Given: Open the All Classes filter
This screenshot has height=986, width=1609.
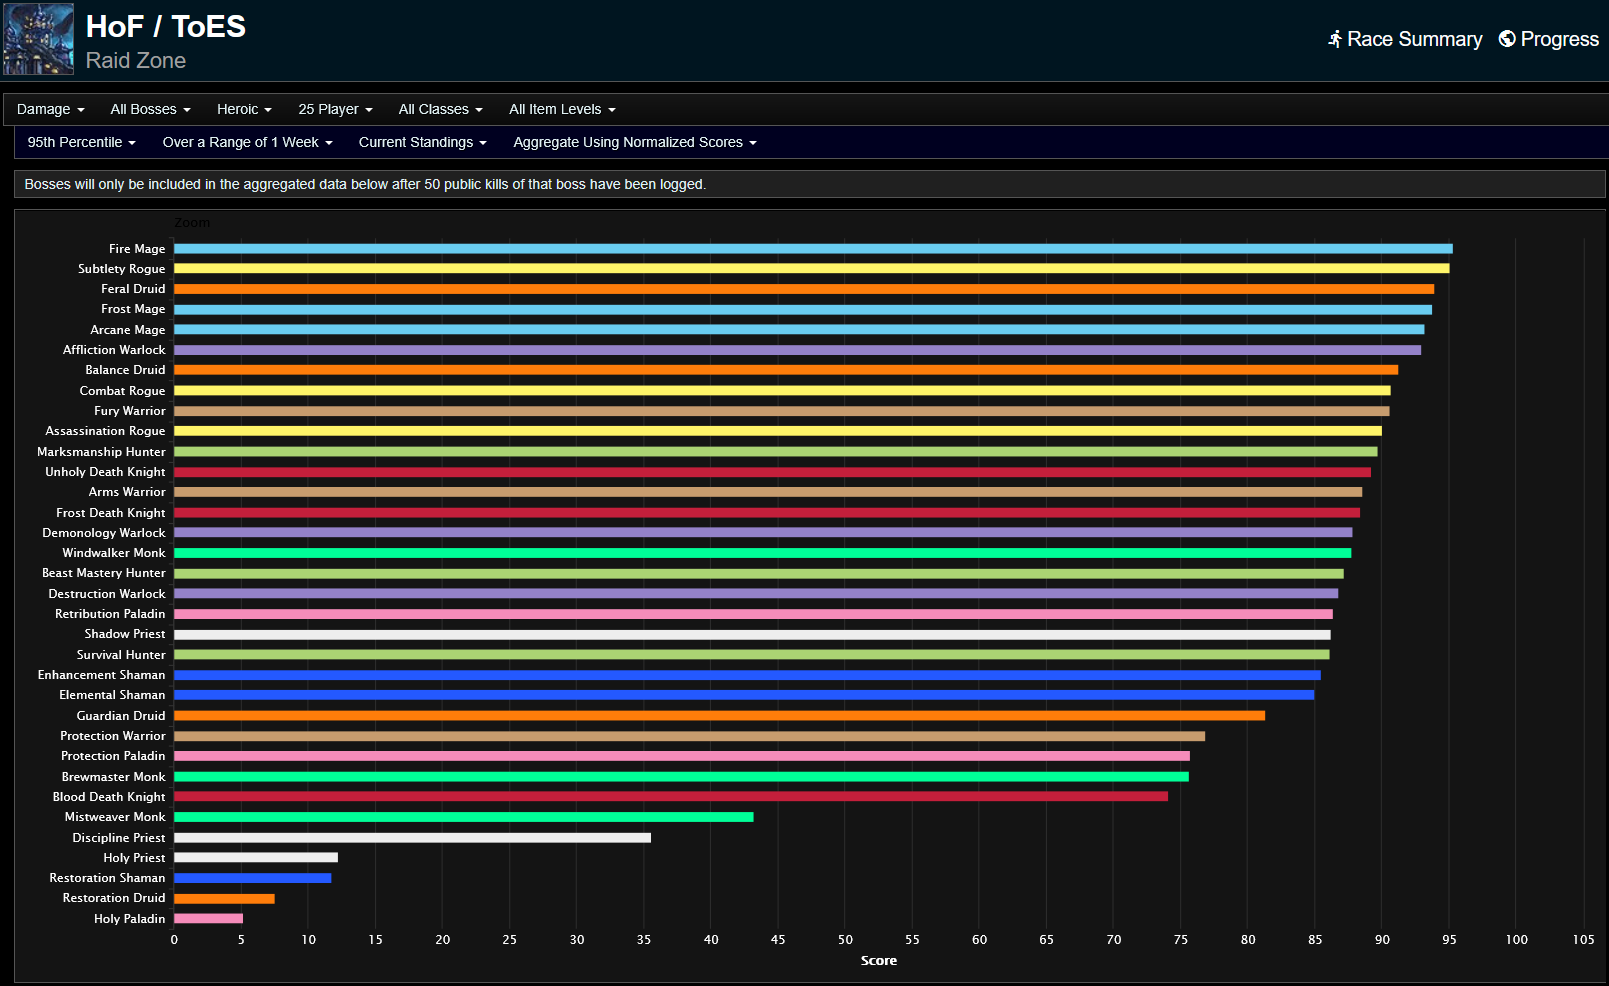Looking at the screenshot, I should pos(440,109).
